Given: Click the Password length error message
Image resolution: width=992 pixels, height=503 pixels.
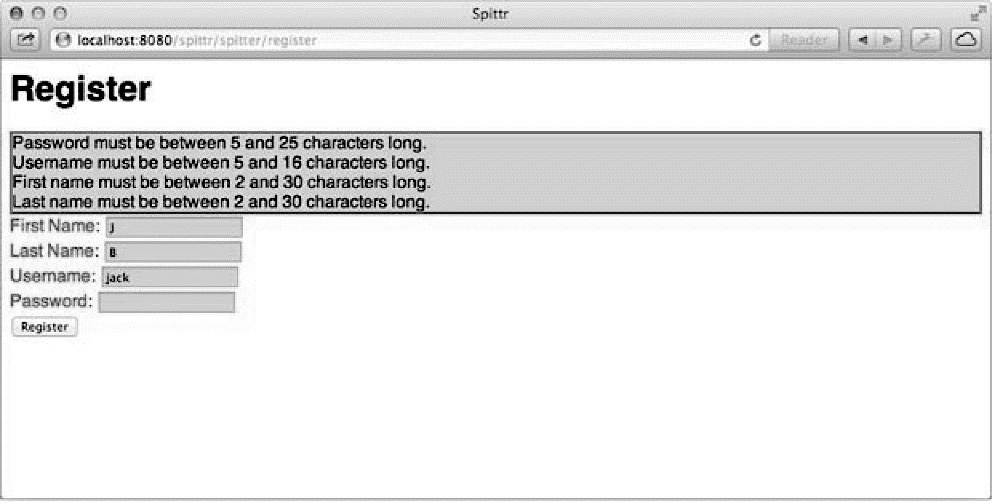Looking at the screenshot, I should [220, 142].
